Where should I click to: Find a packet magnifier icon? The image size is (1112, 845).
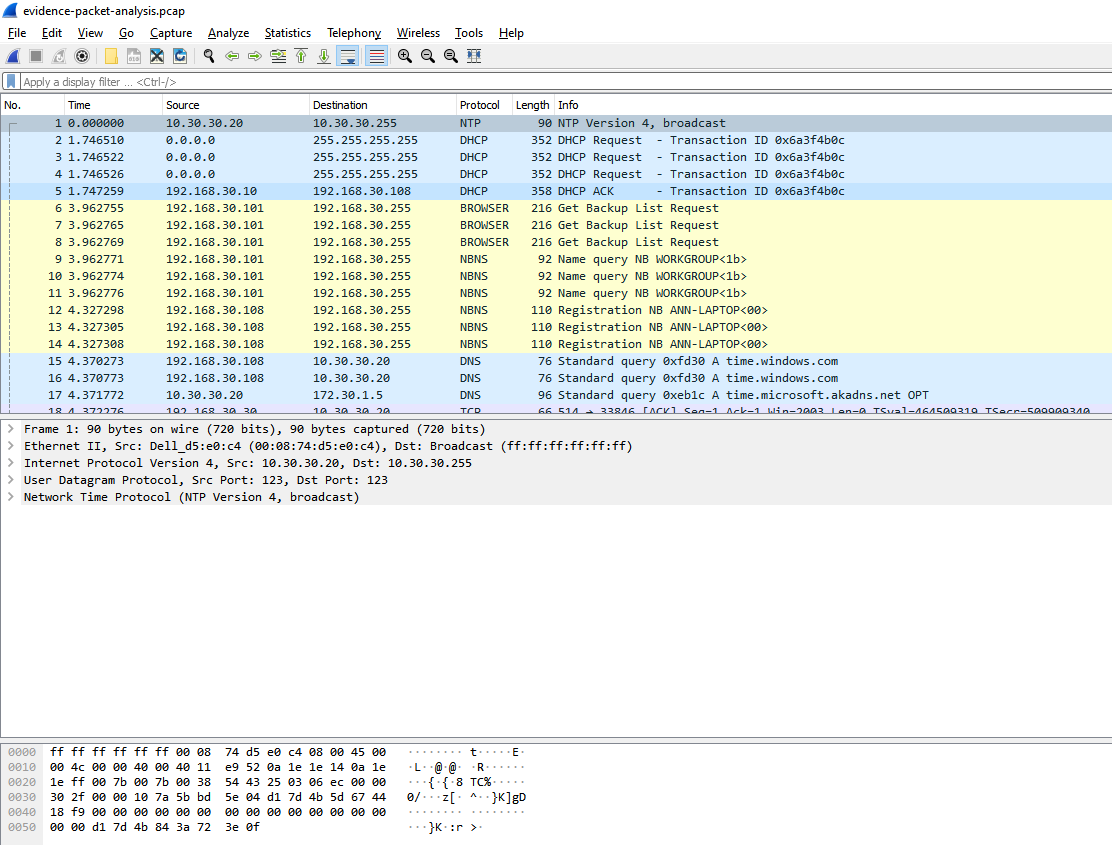coord(208,56)
